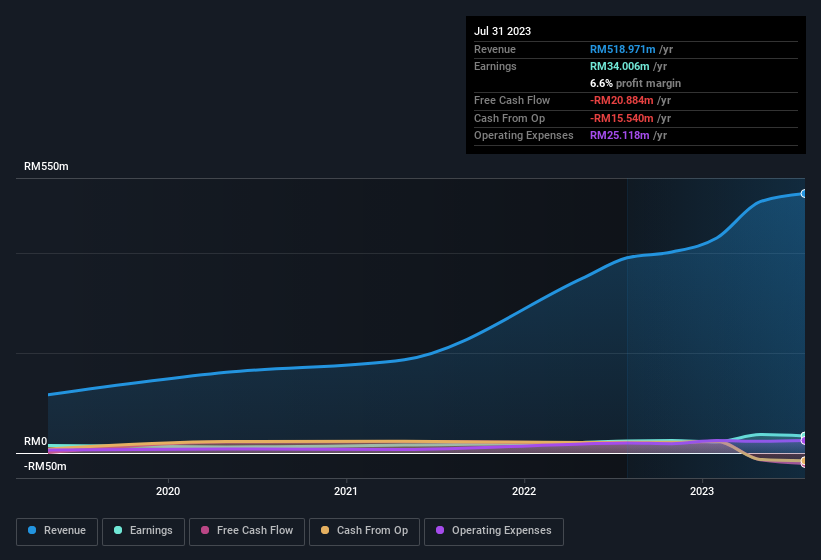Image resolution: width=821 pixels, height=560 pixels.
Task: Click the 2023 x-axis label
Action: tap(702, 491)
